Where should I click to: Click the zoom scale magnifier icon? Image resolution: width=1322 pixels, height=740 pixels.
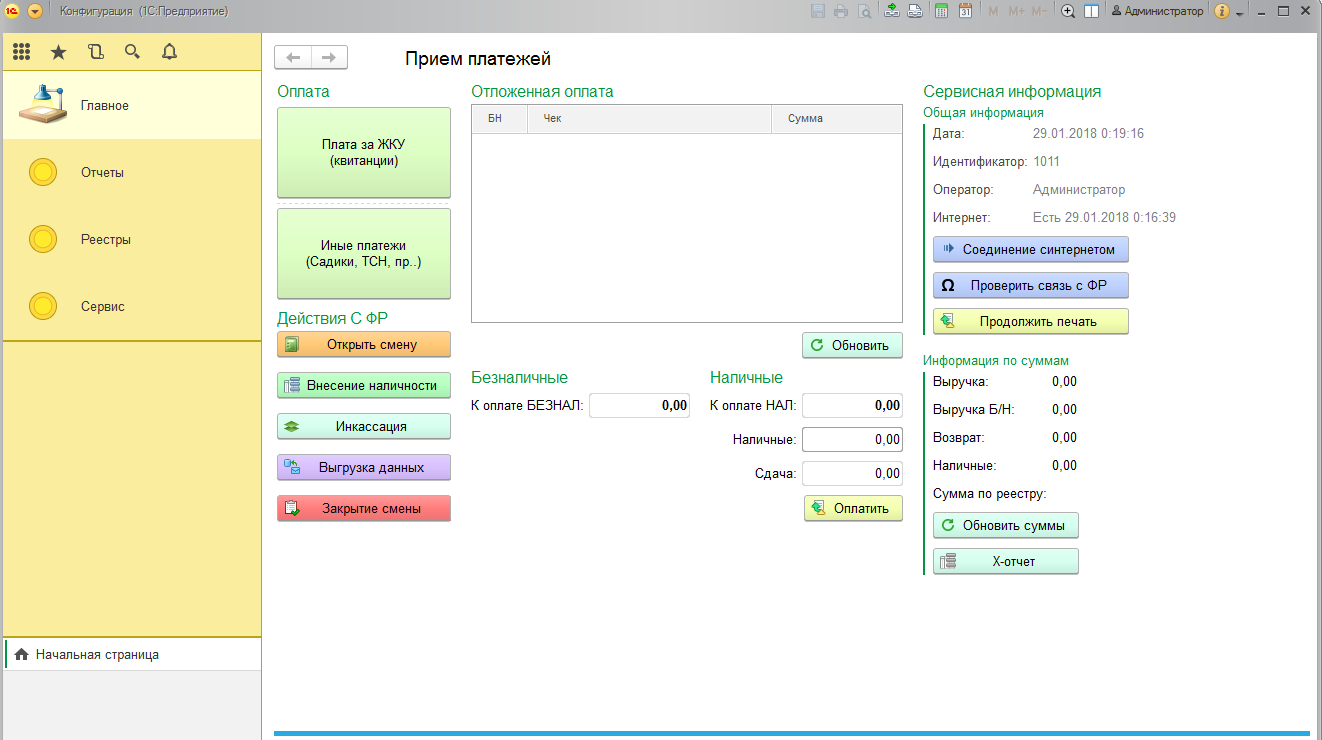pyautogui.click(x=1068, y=11)
